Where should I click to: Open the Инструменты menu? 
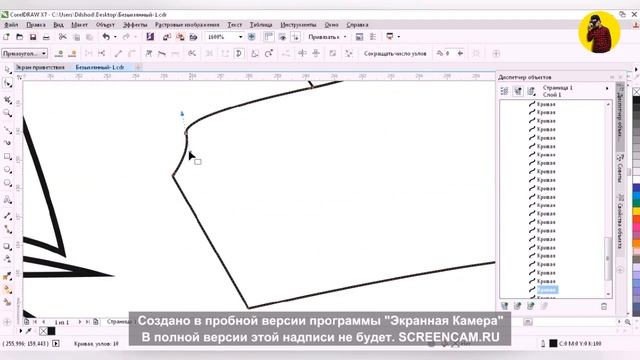pyautogui.click(x=298, y=25)
